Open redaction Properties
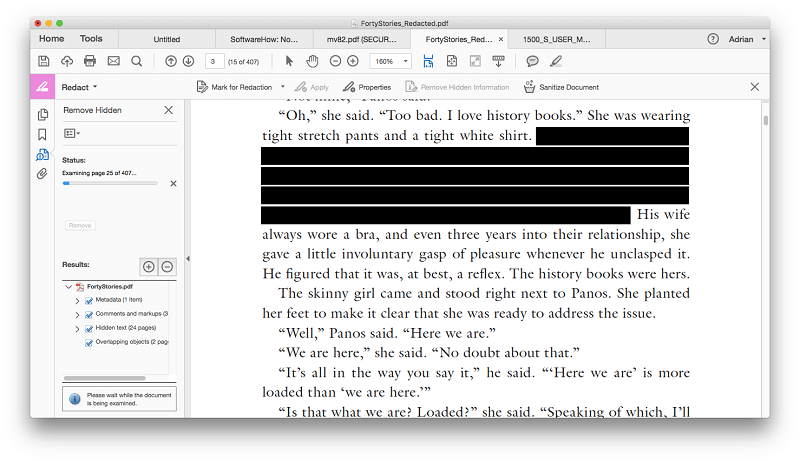The image size is (800, 461). (x=367, y=87)
